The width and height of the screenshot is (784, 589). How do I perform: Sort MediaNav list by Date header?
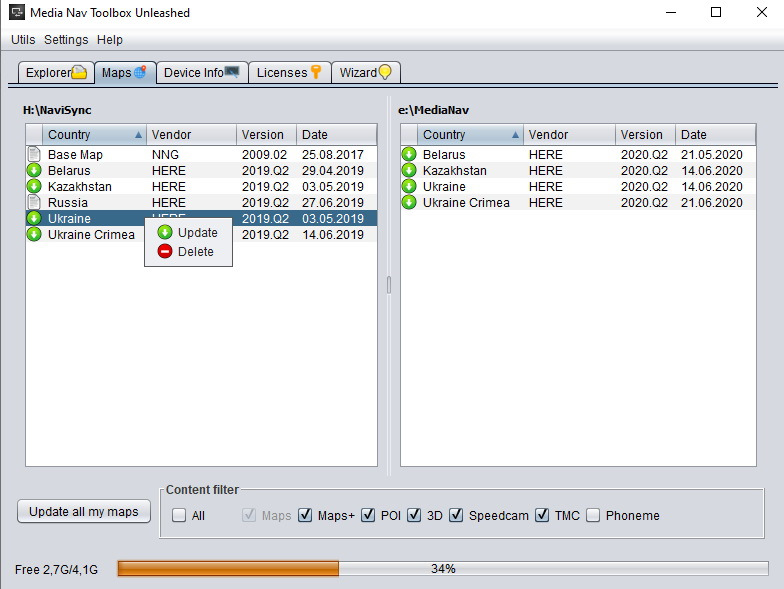[716, 134]
